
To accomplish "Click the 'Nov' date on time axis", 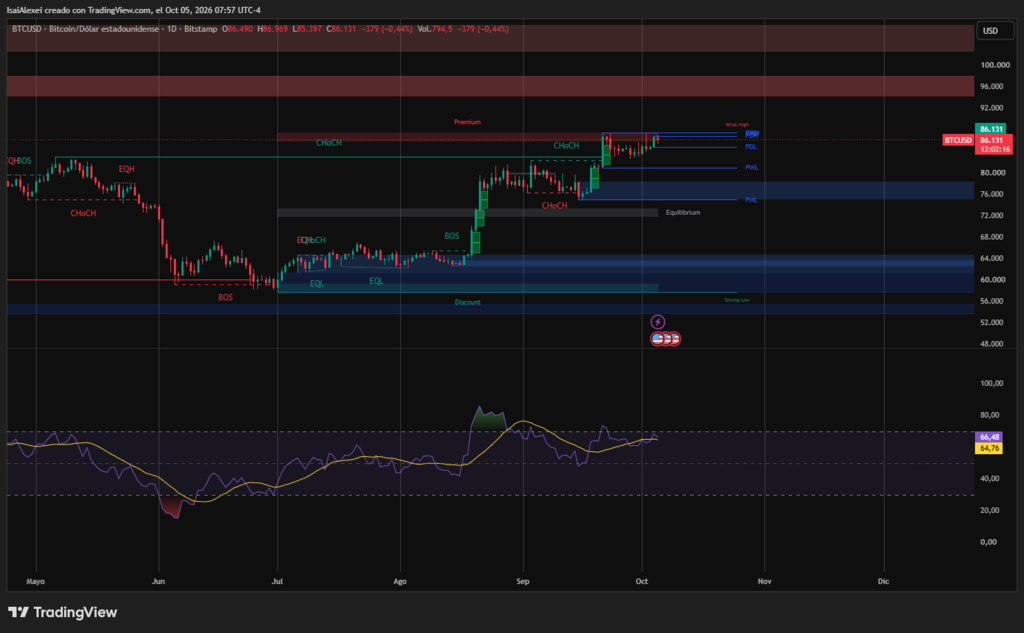I will tap(764, 581).
